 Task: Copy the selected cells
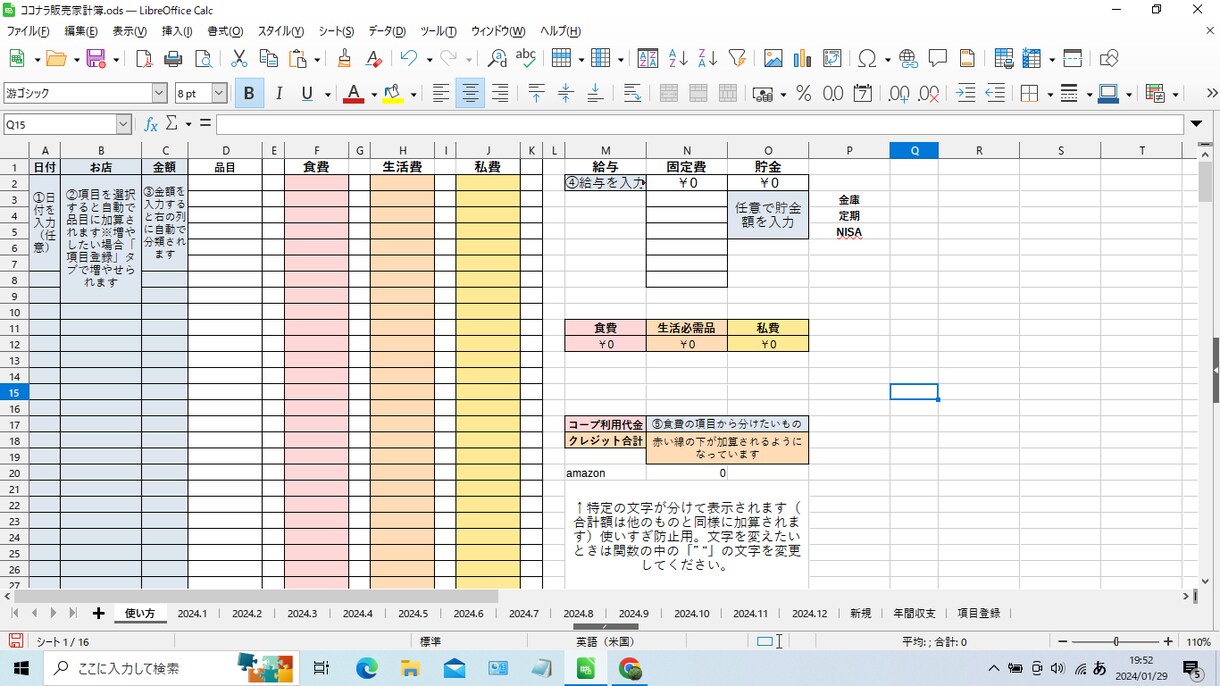(x=268, y=59)
